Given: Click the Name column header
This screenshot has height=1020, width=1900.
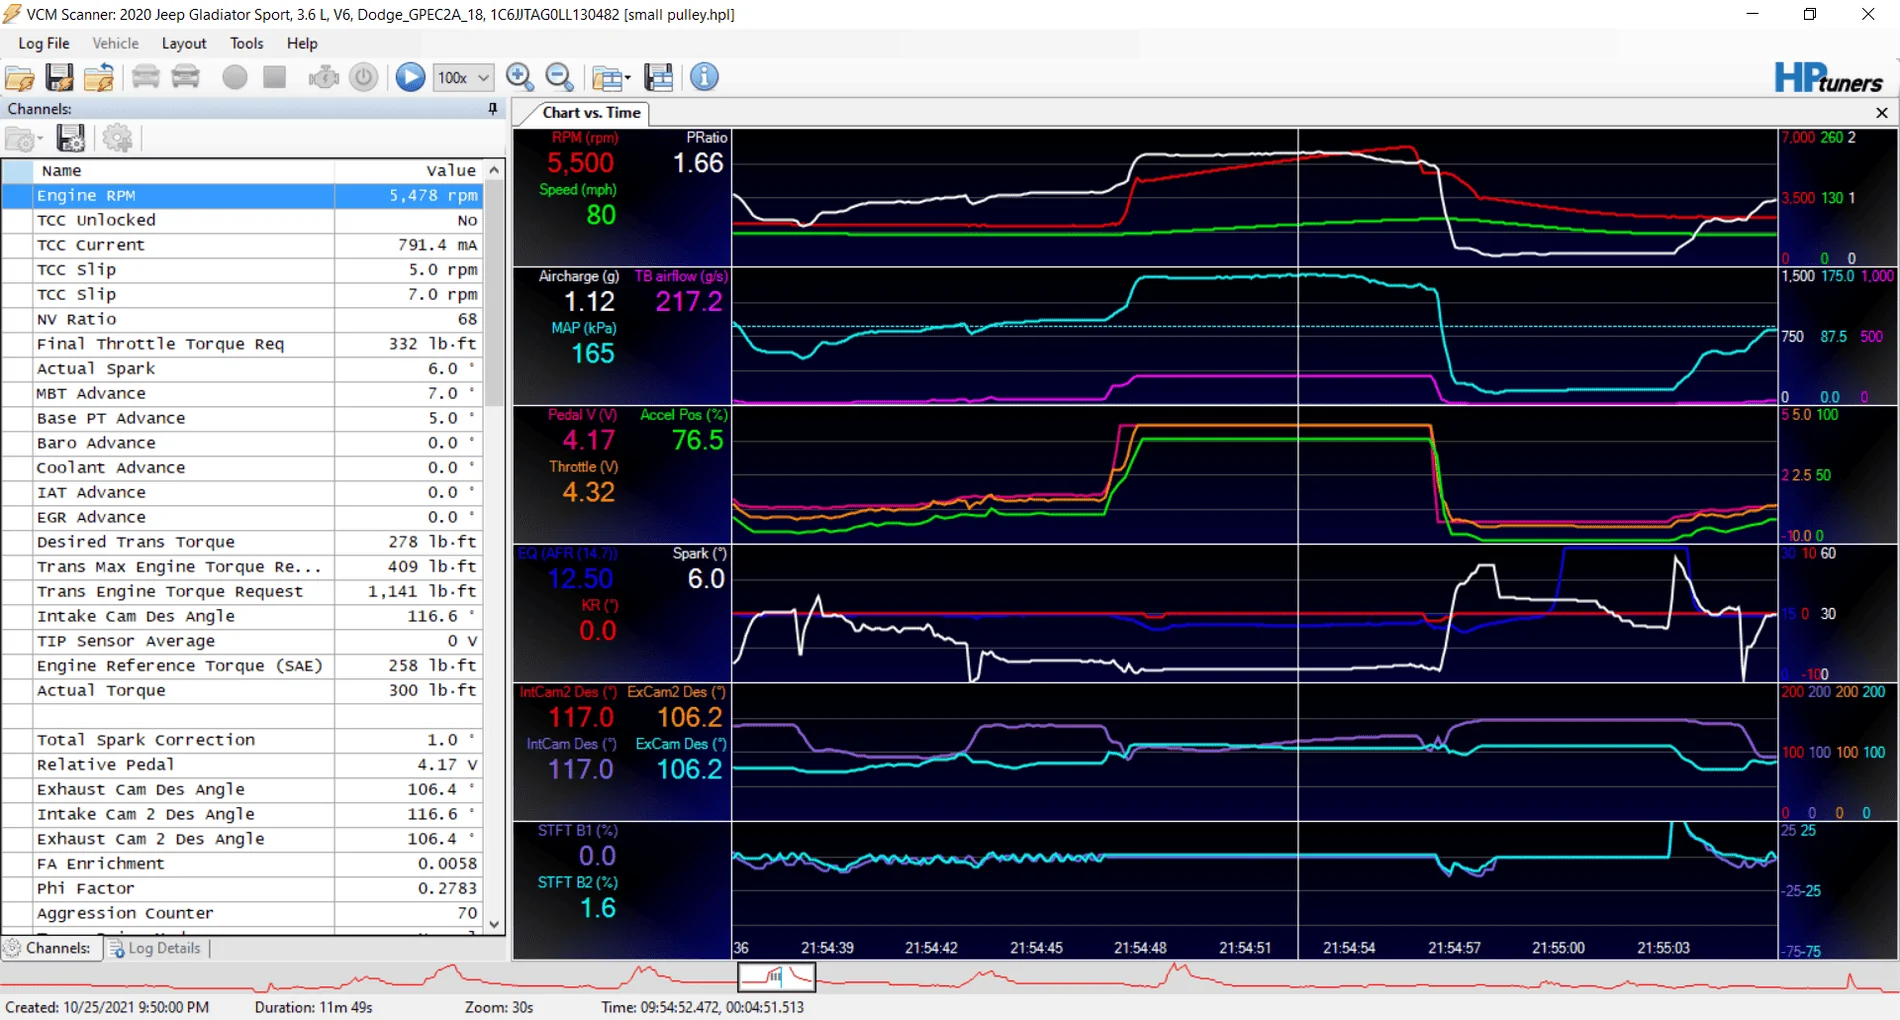Looking at the screenshot, I should [x=184, y=171].
